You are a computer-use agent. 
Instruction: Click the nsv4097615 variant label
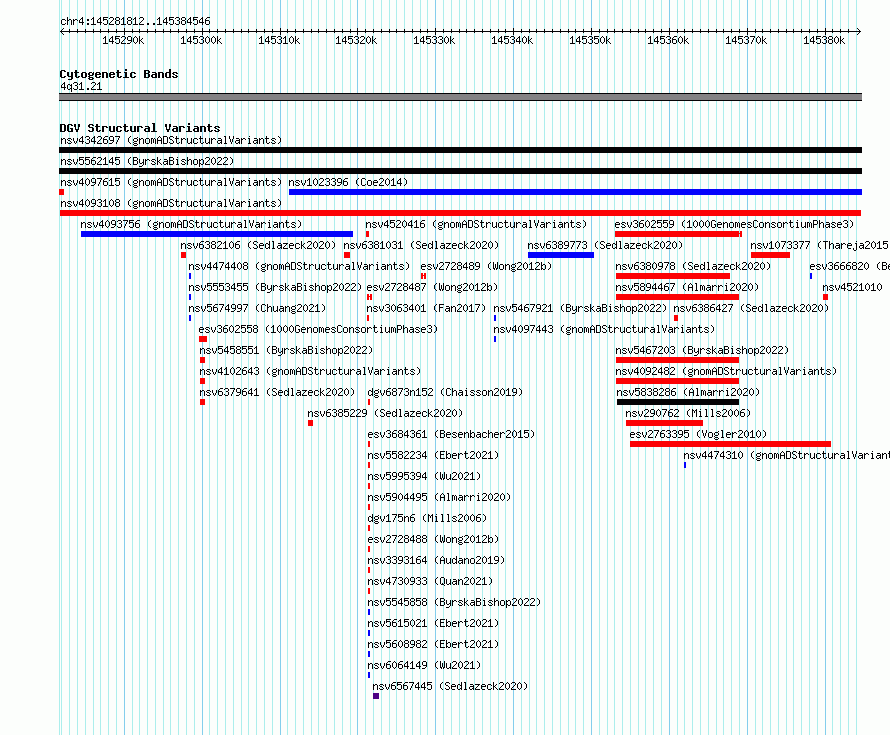pyautogui.click(x=171, y=182)
